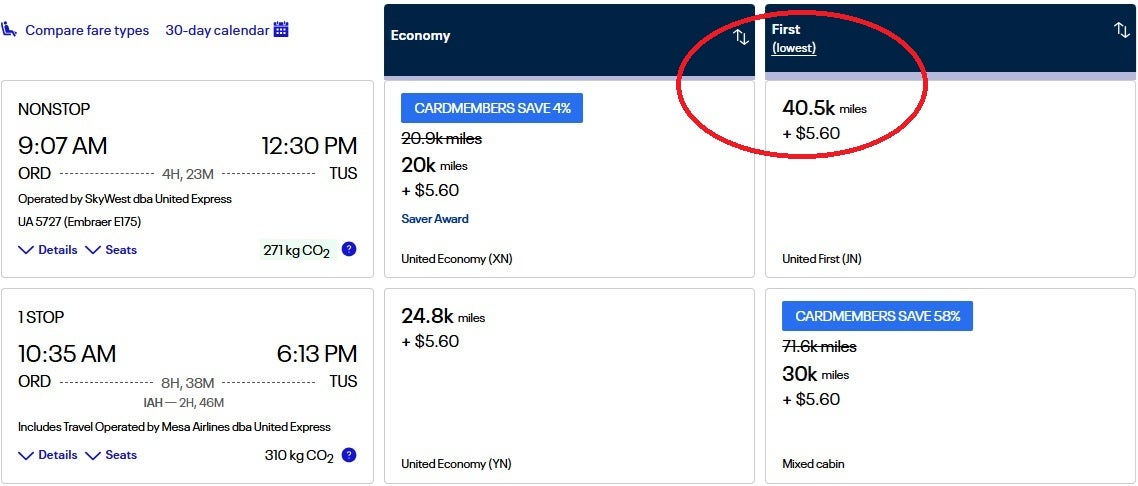Click CO2 info icon for 1-stop flight

pyautogui.click(x=349, y=454)
